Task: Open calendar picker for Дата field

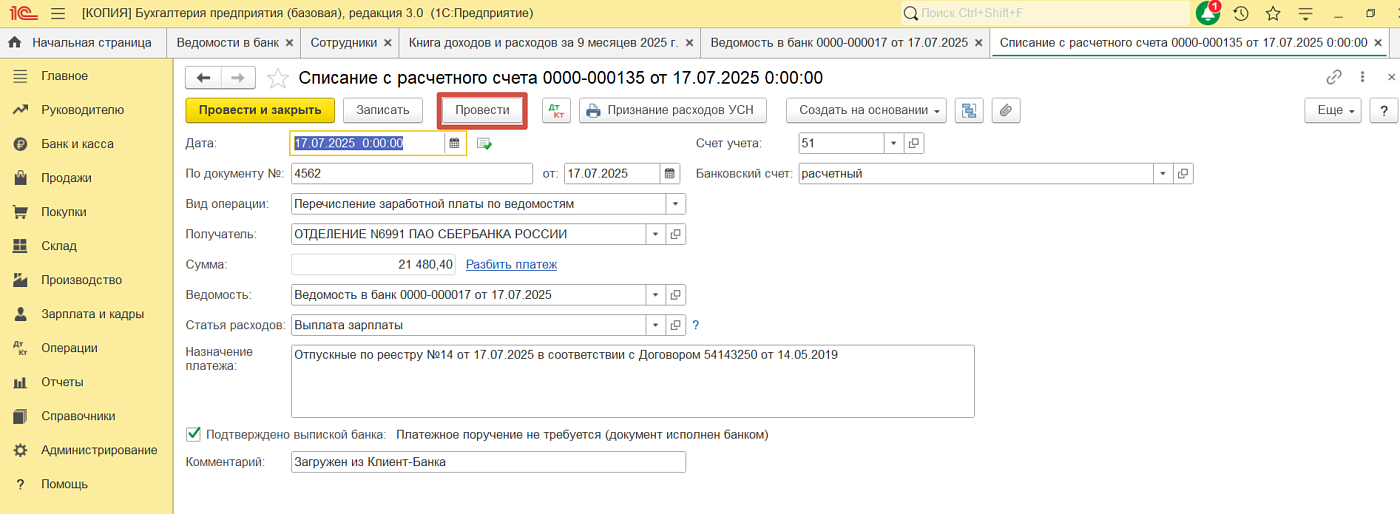Action: pyautogui.click(x=454, y=143)
